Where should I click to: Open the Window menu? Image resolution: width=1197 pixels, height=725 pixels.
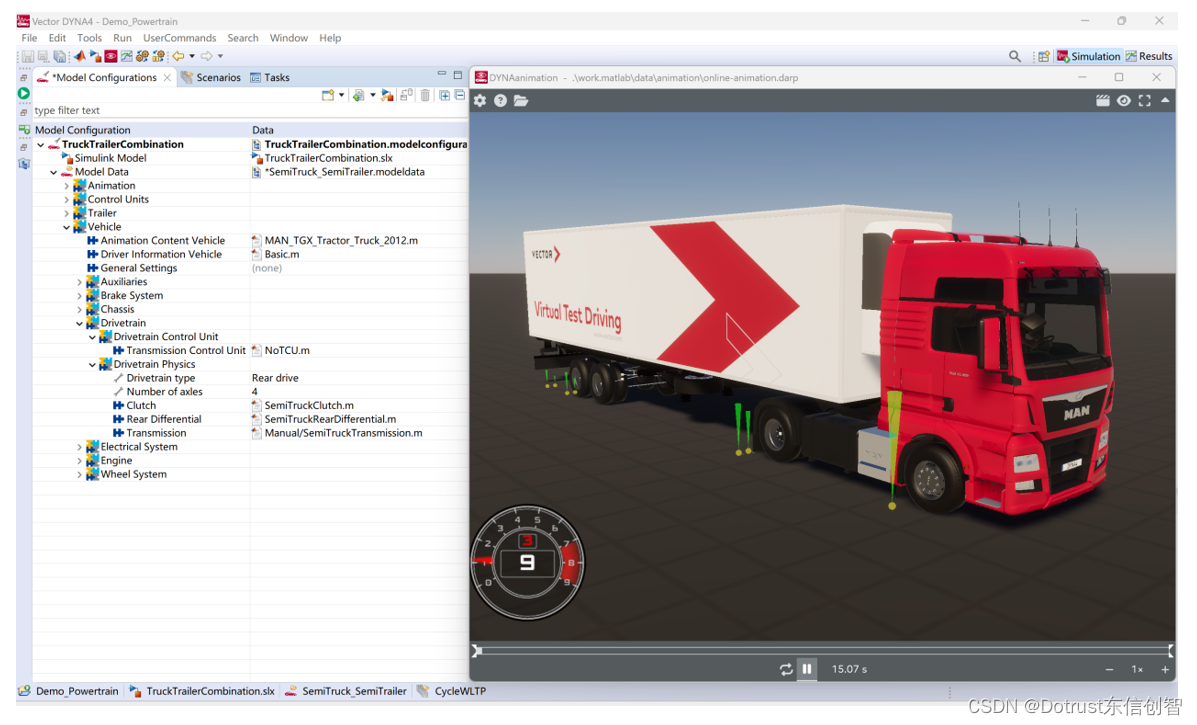coord(289,37)
